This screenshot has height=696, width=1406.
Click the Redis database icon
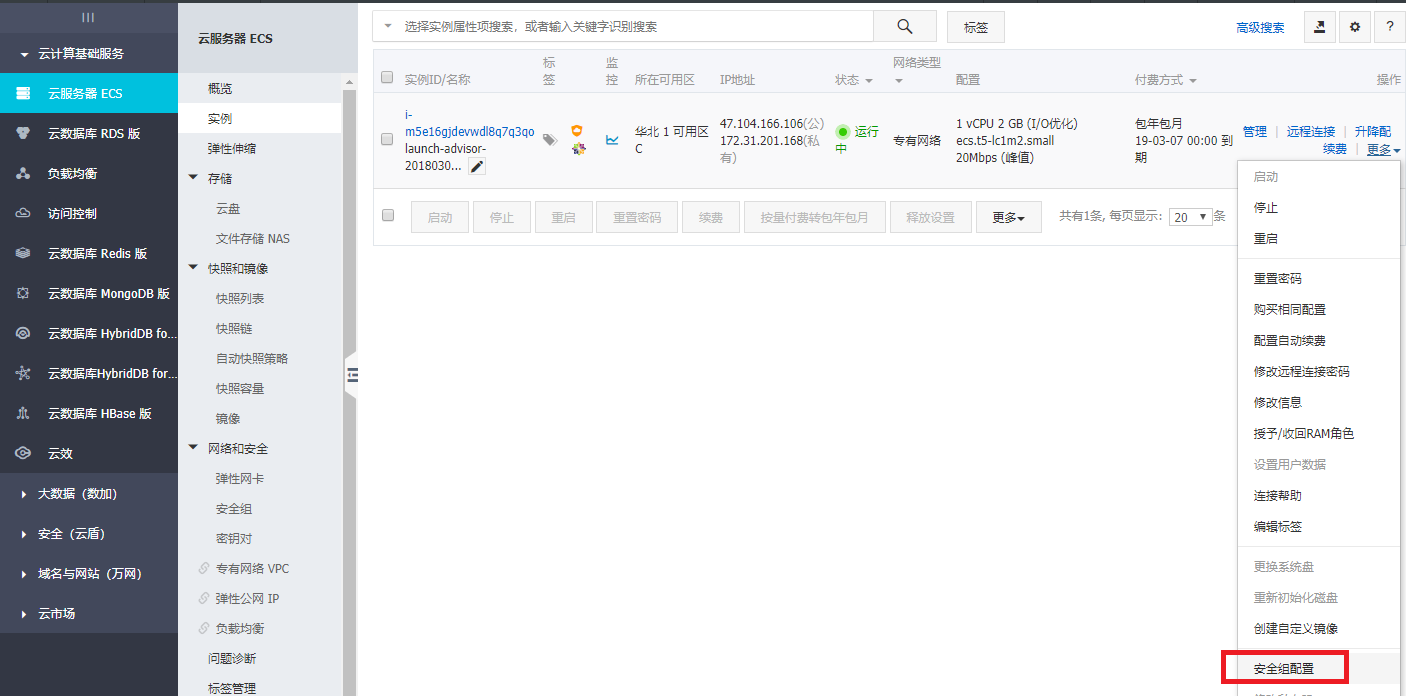click(23, 253)
